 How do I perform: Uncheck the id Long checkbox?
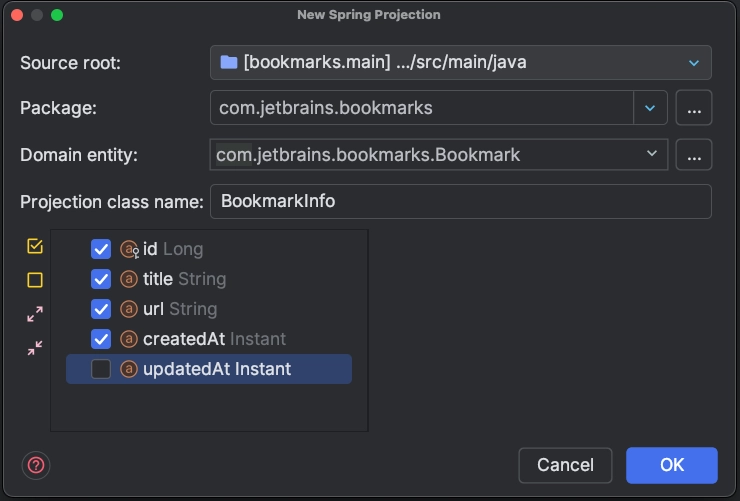101,249
